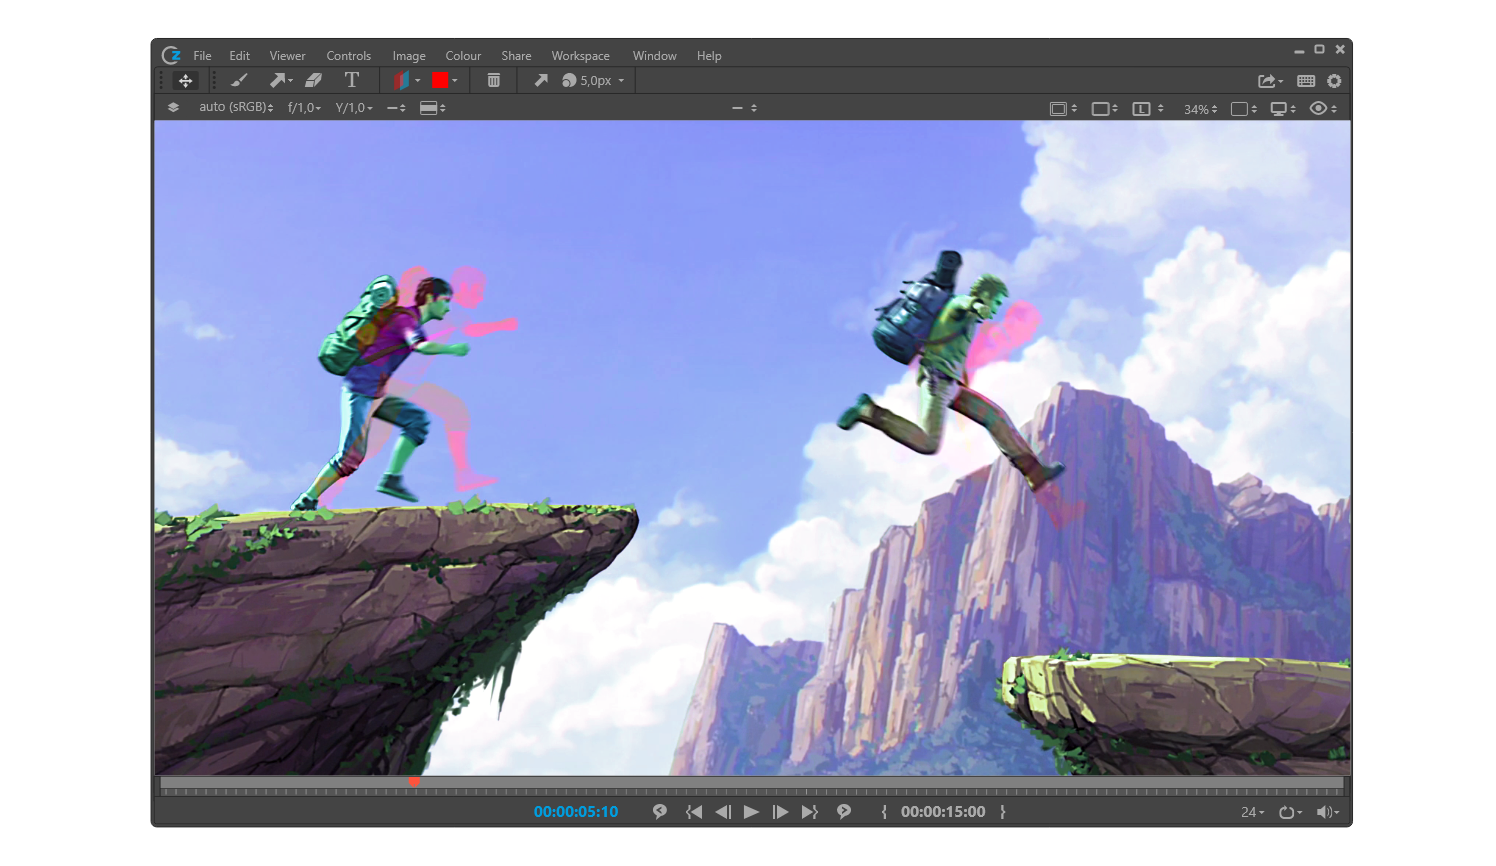Click the red colour swatch
The height and width of the screenshot is (866, 1496).
pyautogui.click(x=439, y=80)
